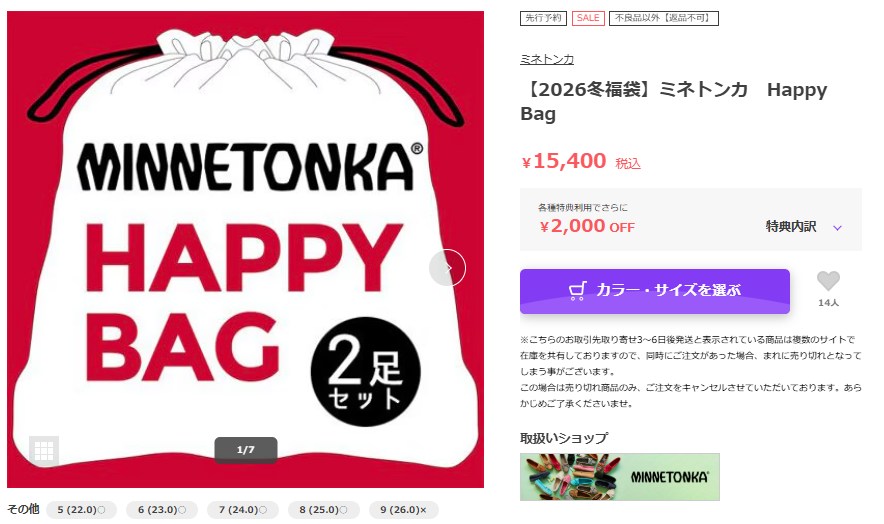Click the 先行予約 tag
Image resolution: width=884 pixels, height=524 pixels.
click(543, 18)
